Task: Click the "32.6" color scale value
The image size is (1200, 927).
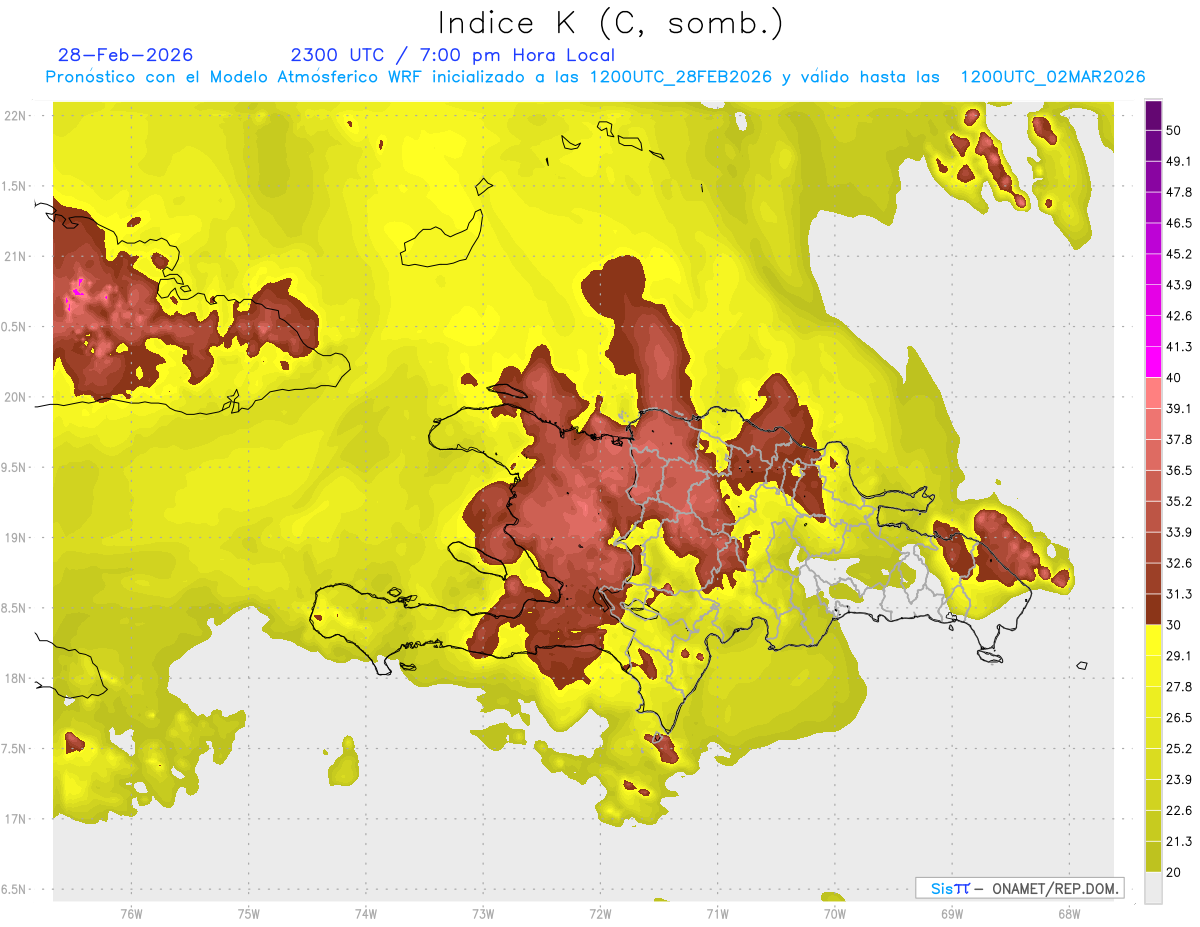Action: [1179, 563]
